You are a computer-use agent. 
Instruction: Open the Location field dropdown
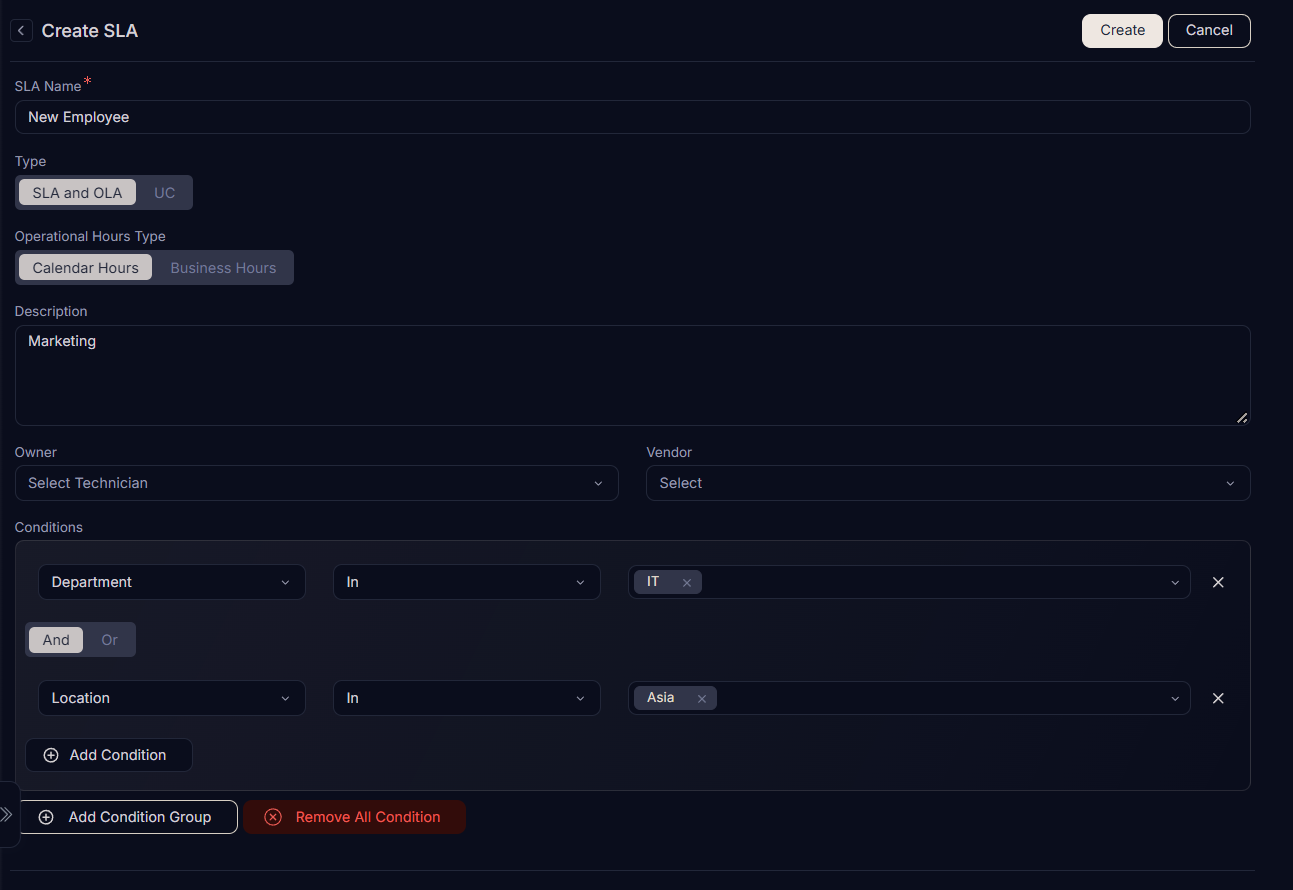pyautogui.click(x=172, y=698)
